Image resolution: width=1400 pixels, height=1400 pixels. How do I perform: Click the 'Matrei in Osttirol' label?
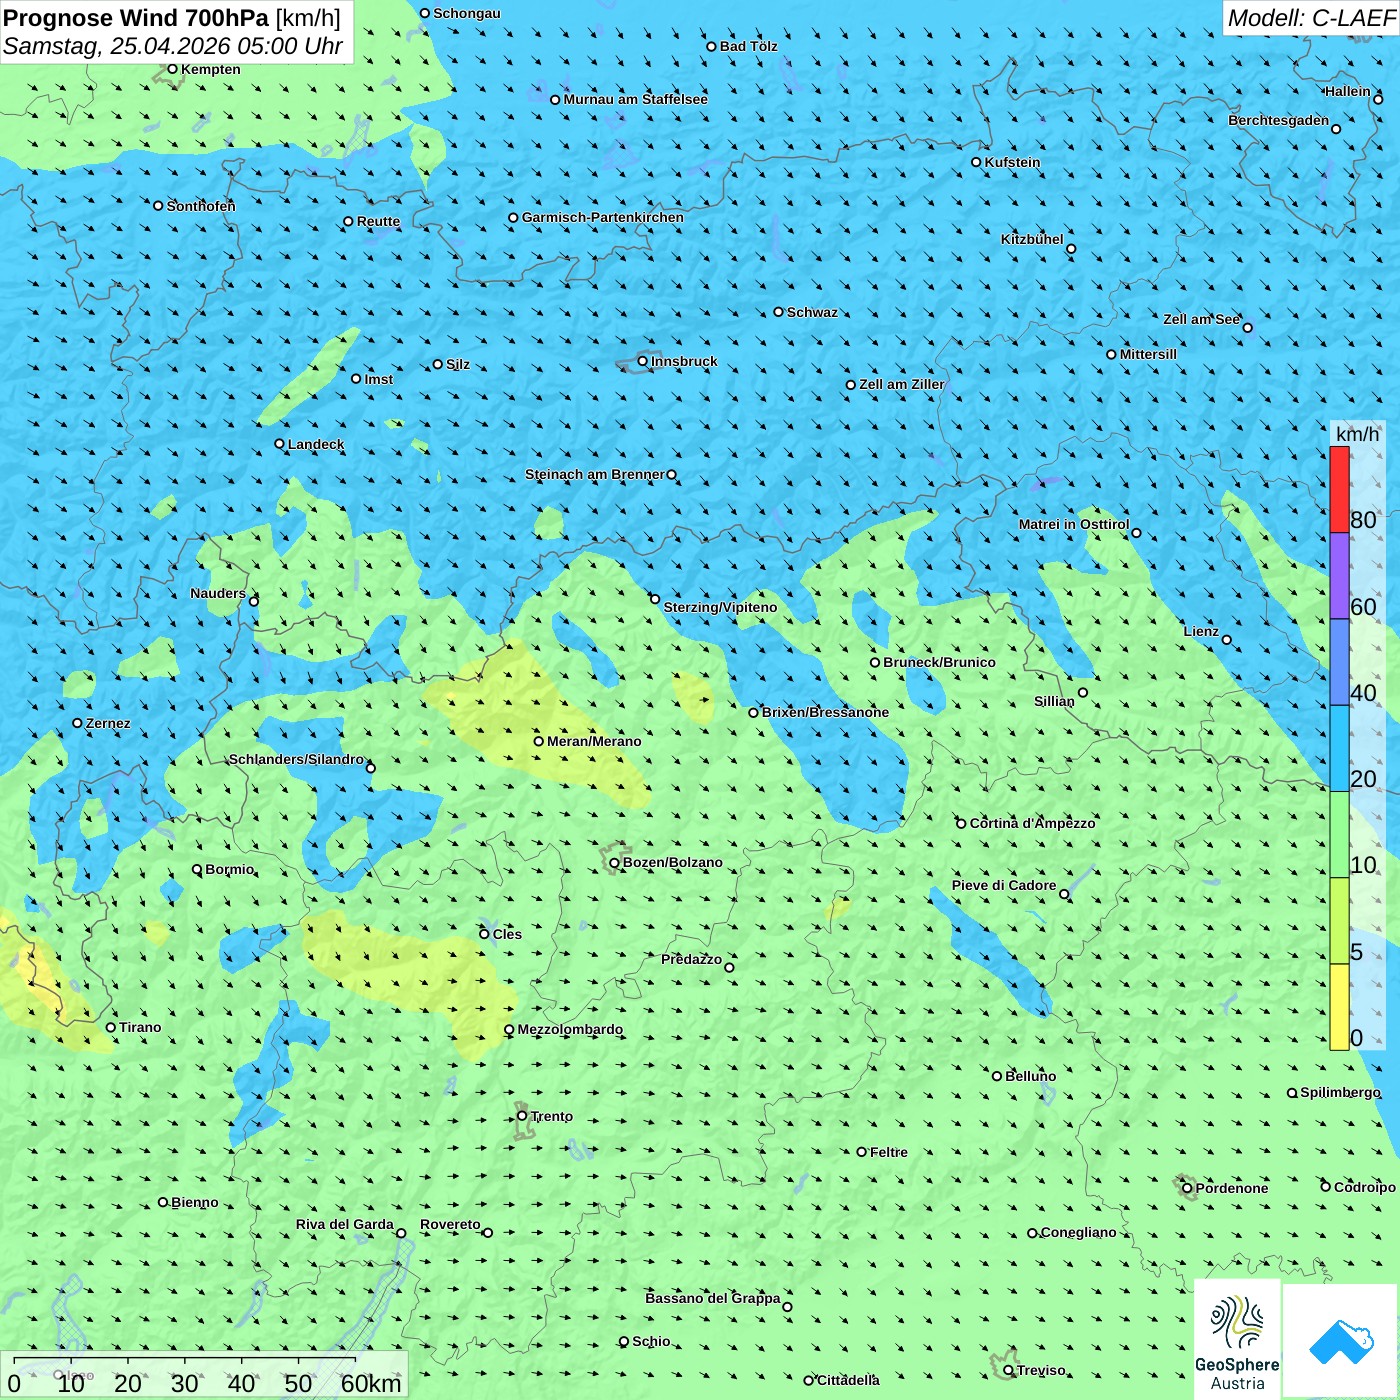click(1074, 524)
